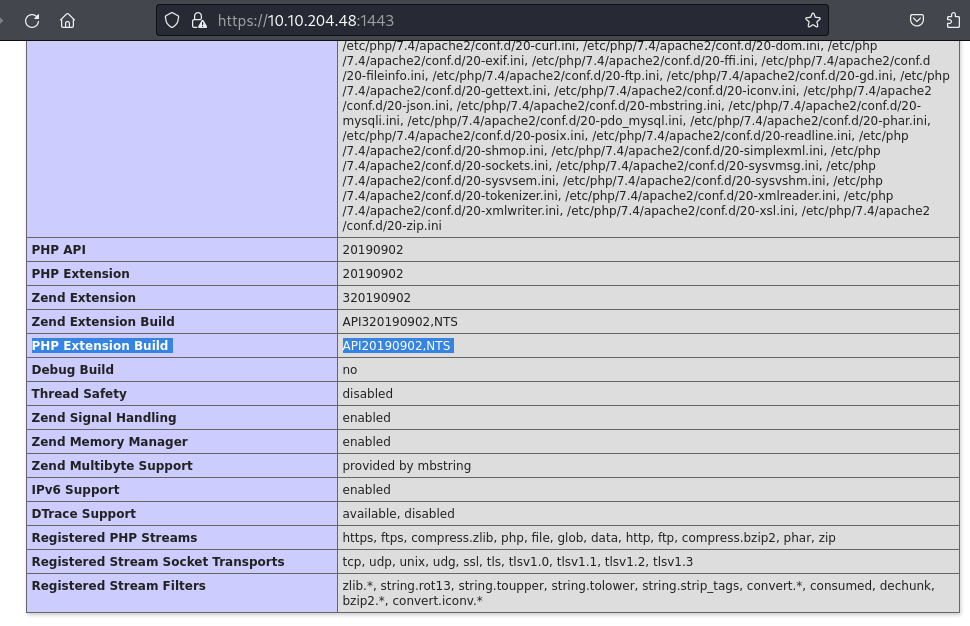Select Zend Memory Manager enabled value
This screenshot has height=626, width=970.
coord(366,442)
